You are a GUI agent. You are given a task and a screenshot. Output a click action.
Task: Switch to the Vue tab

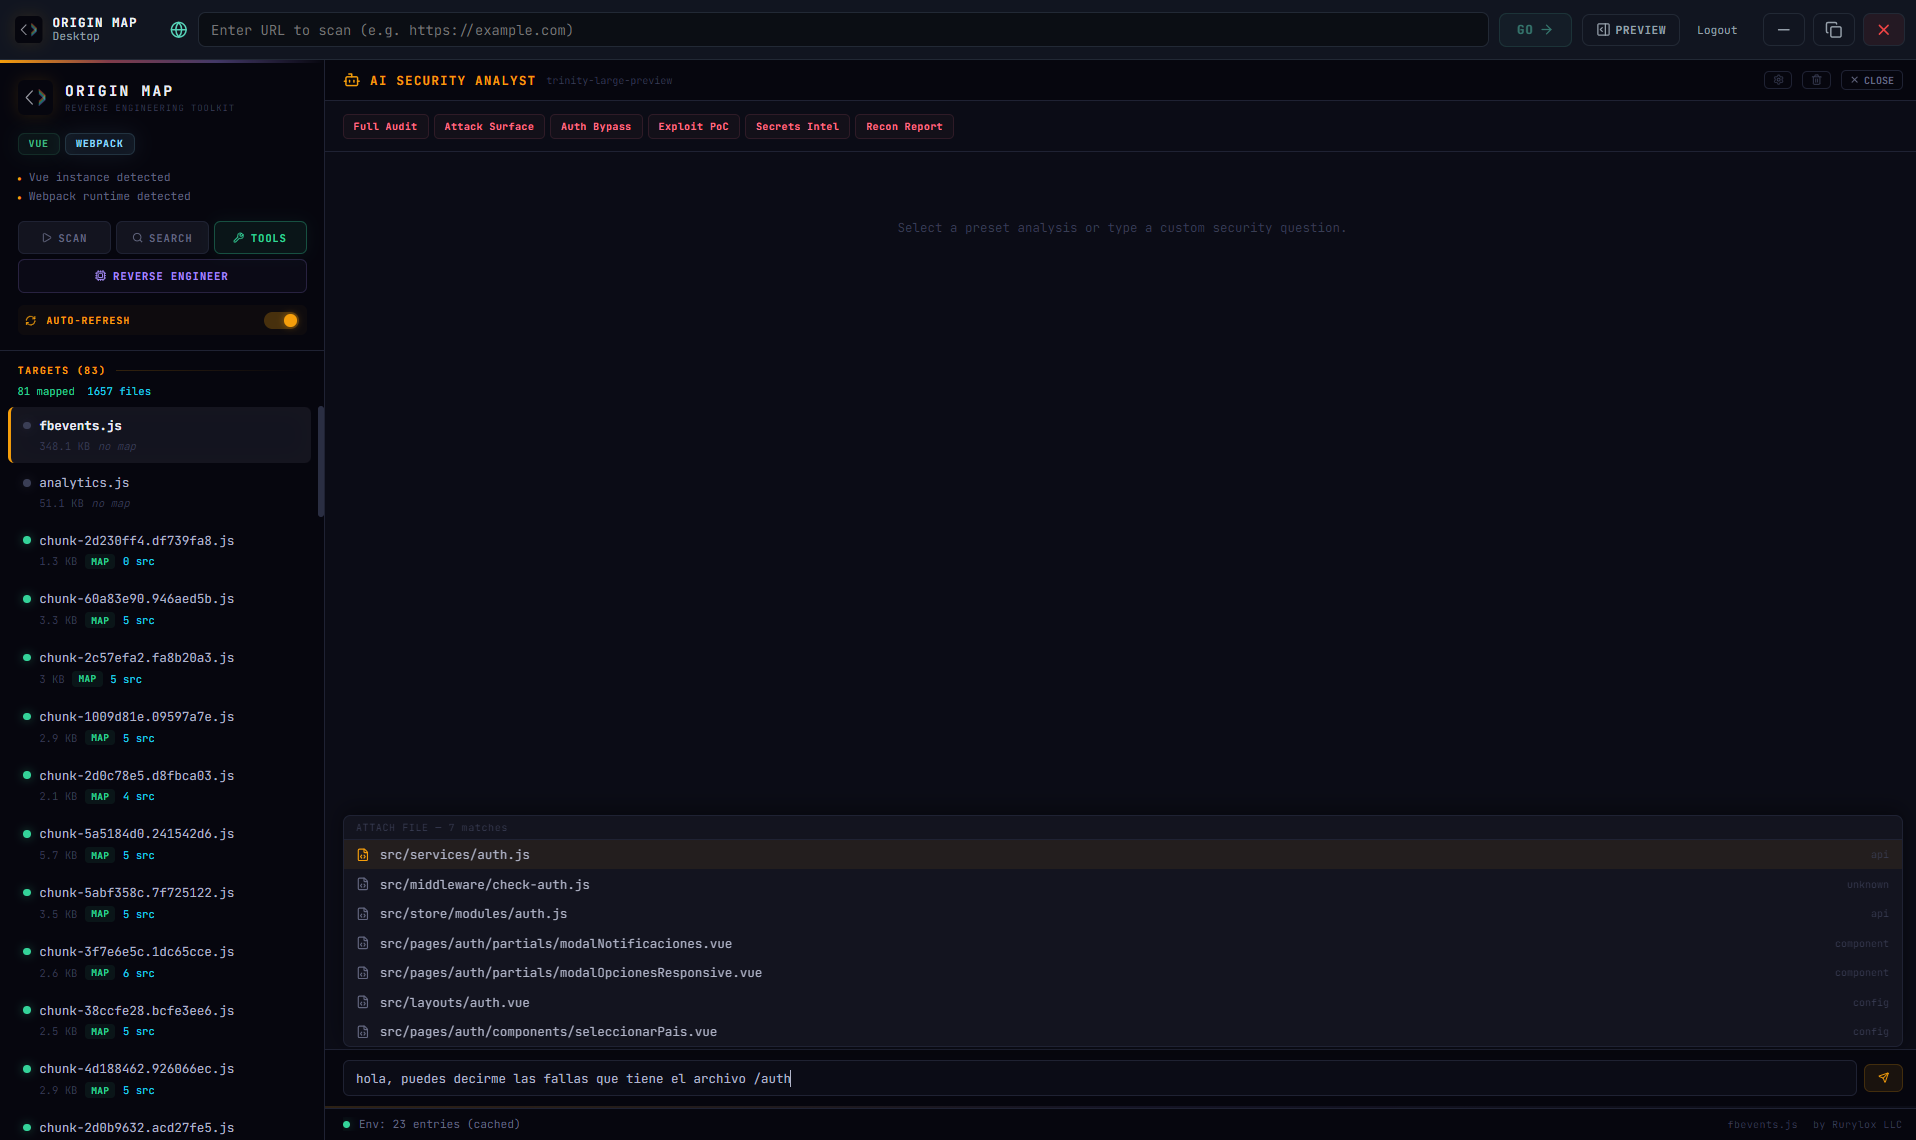pos(38,143)
